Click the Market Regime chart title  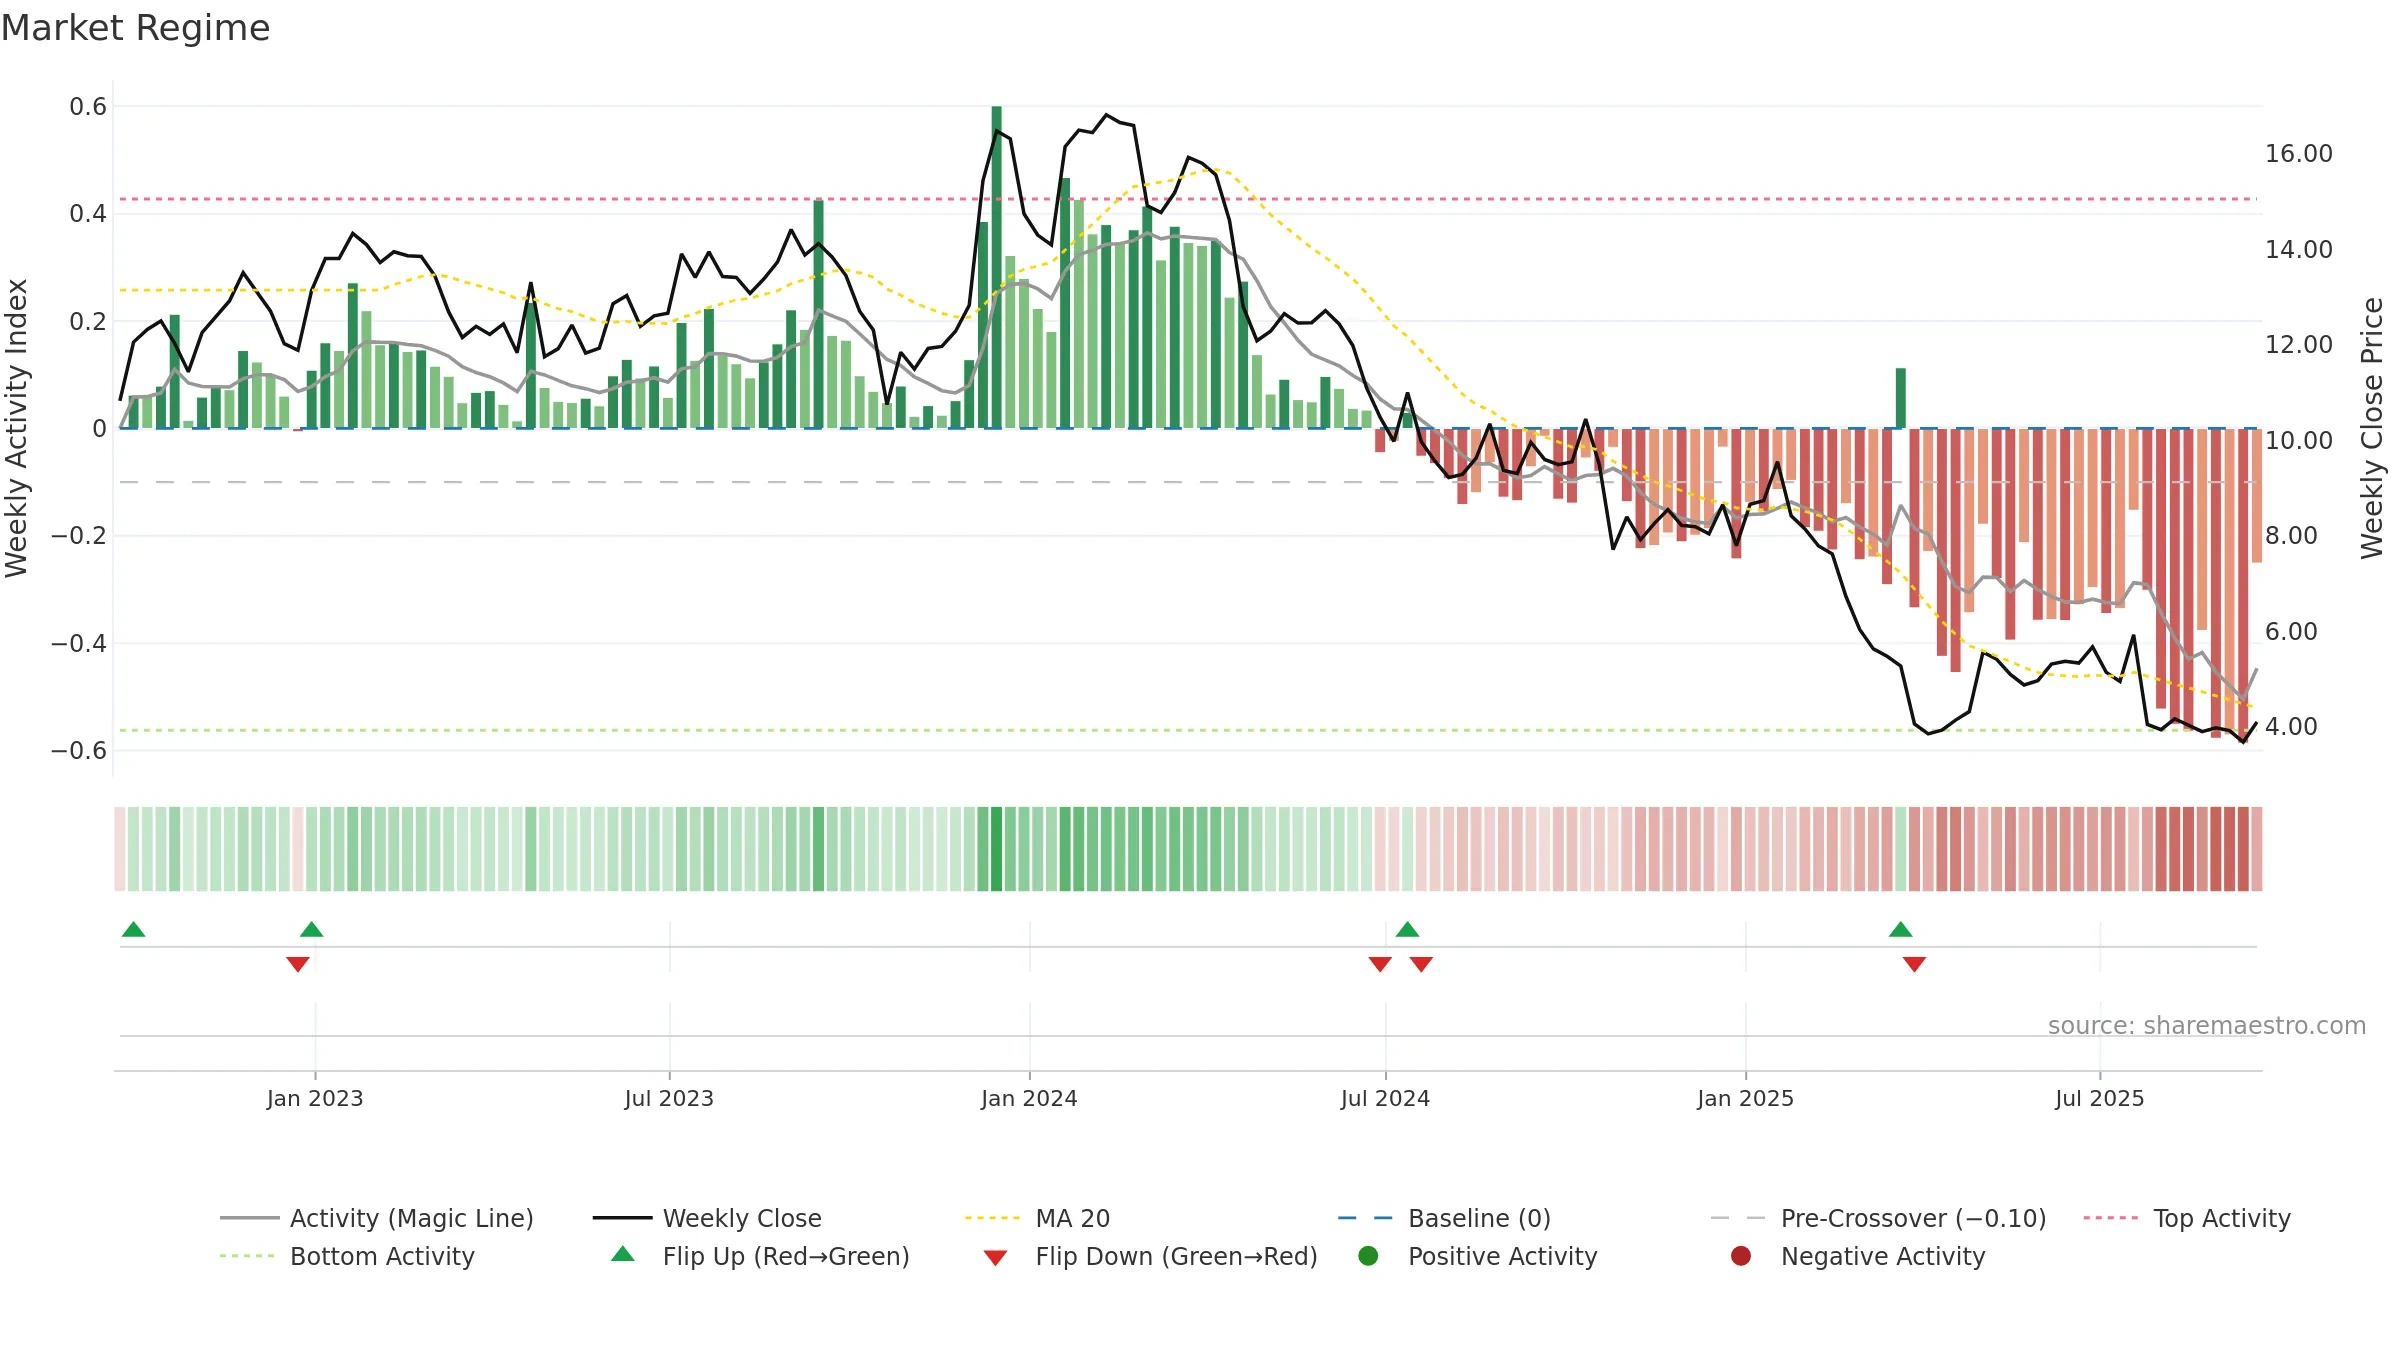(136, 28)
